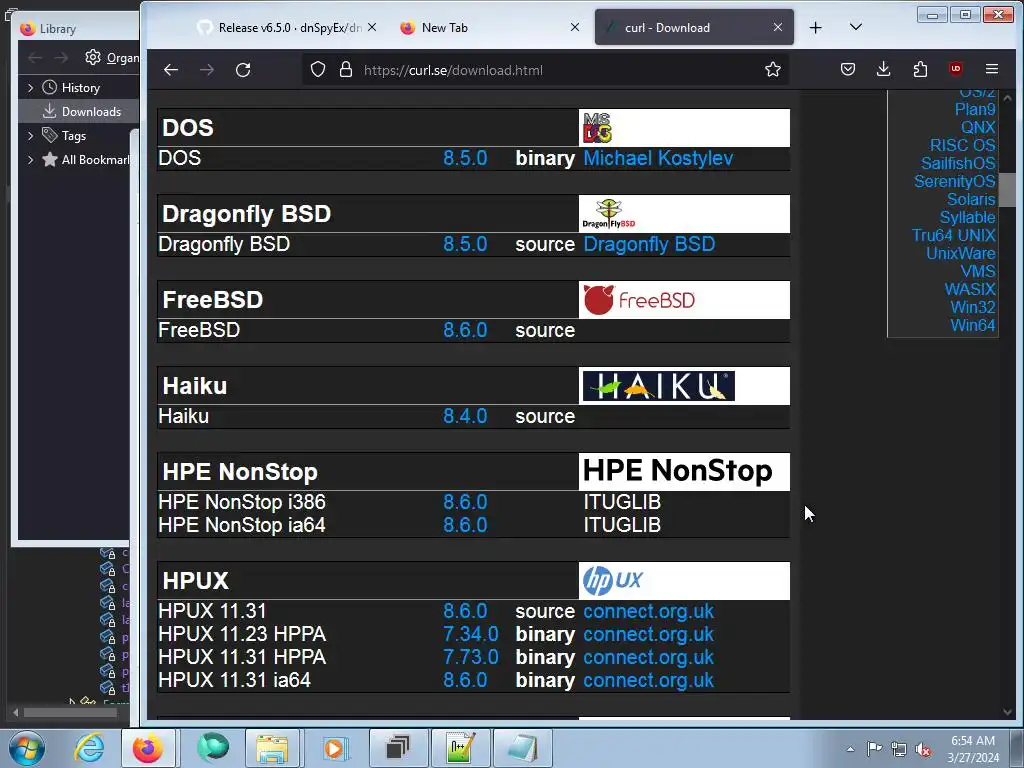
Task: Open the HPUX 11.31 HPPA 7.73.0 link
Action: point(470,657)
